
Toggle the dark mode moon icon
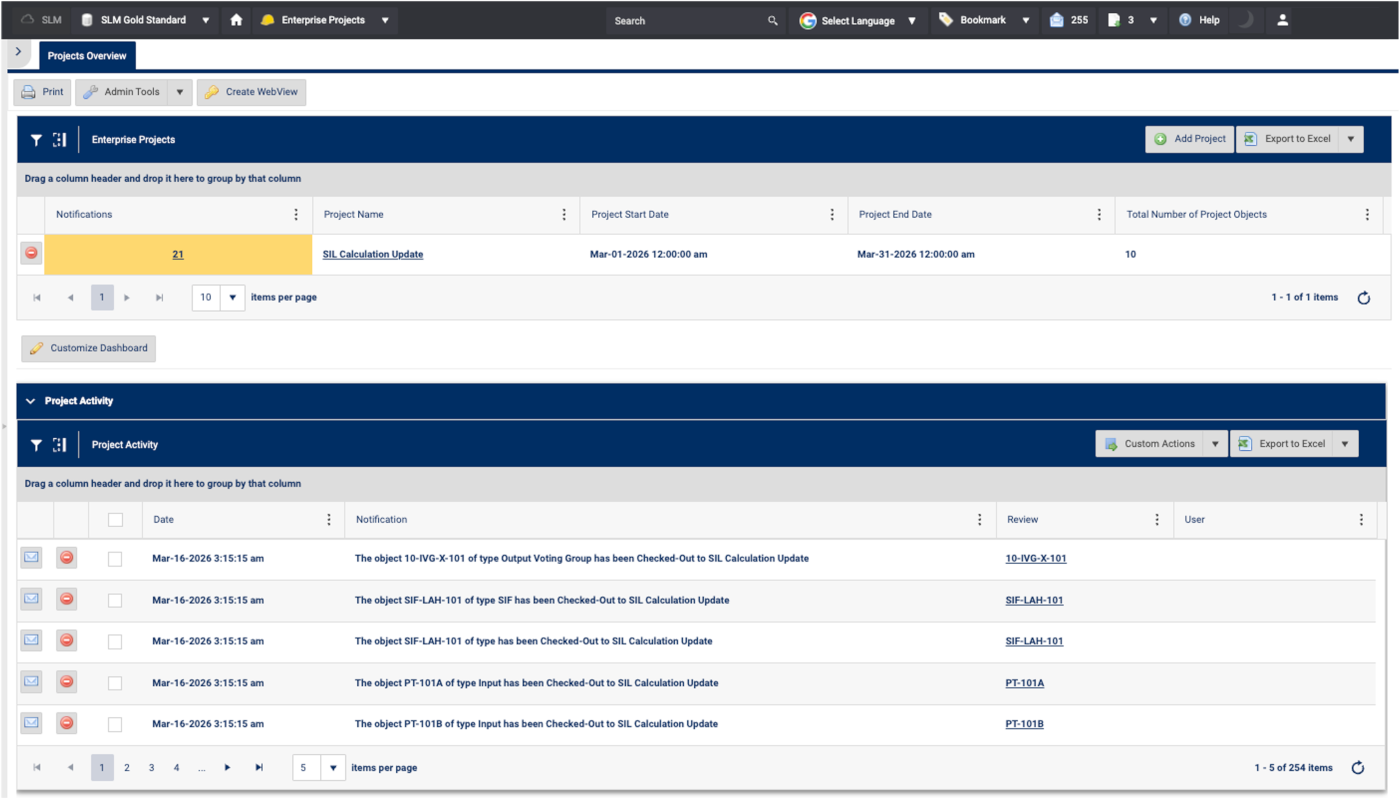[x=1245, y=20]
